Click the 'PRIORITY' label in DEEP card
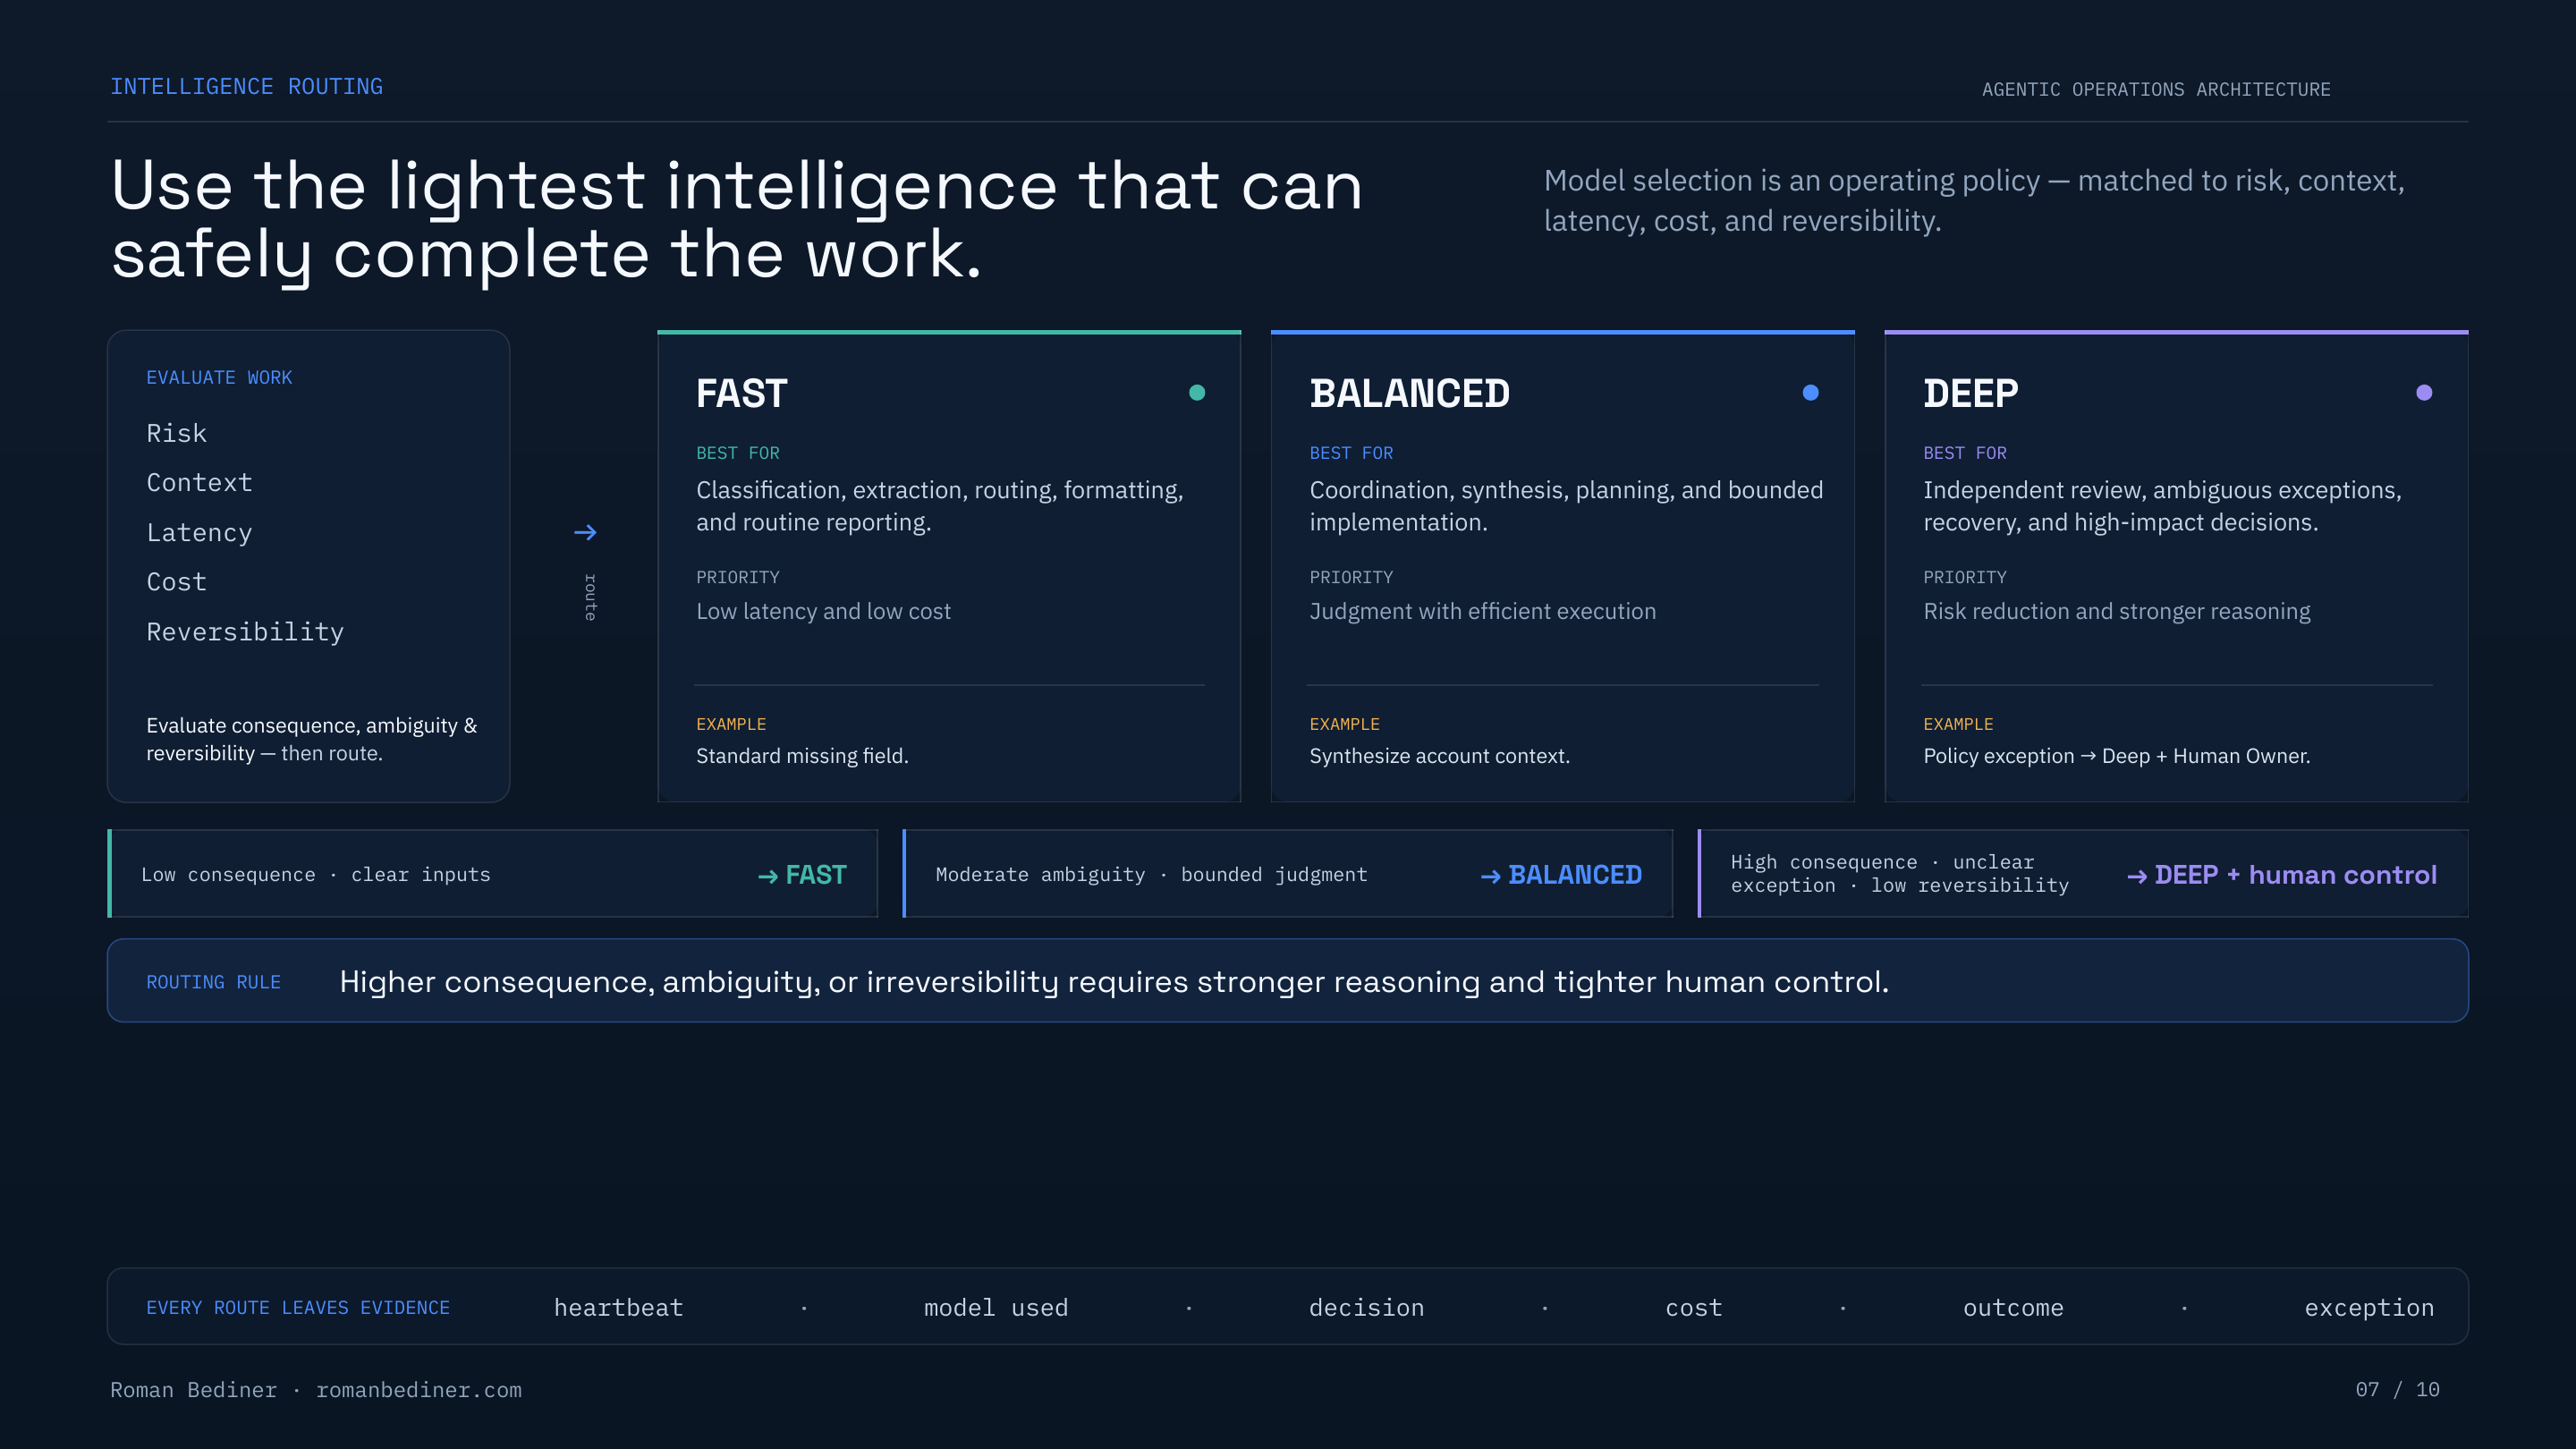Image resolution: width=2576 pixels, height=1449 pixels. (x=1964, y=577)
